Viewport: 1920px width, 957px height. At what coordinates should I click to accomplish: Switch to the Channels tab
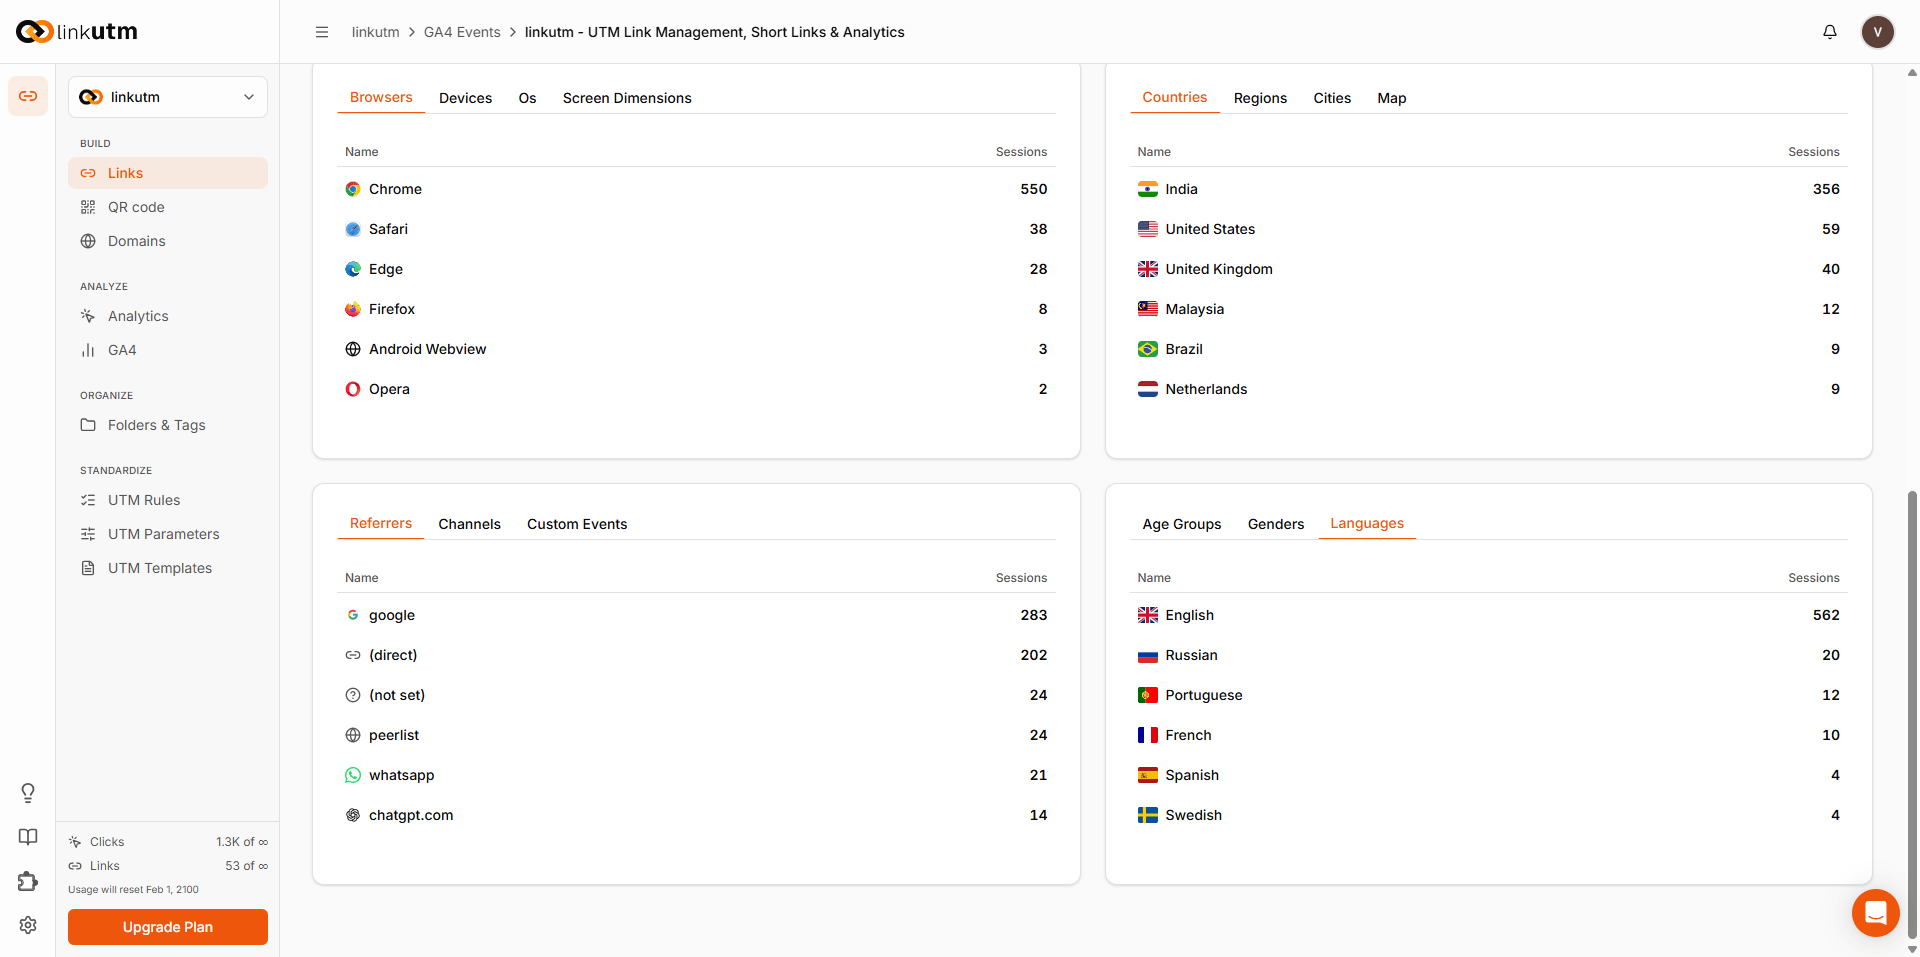coord(469,524)
